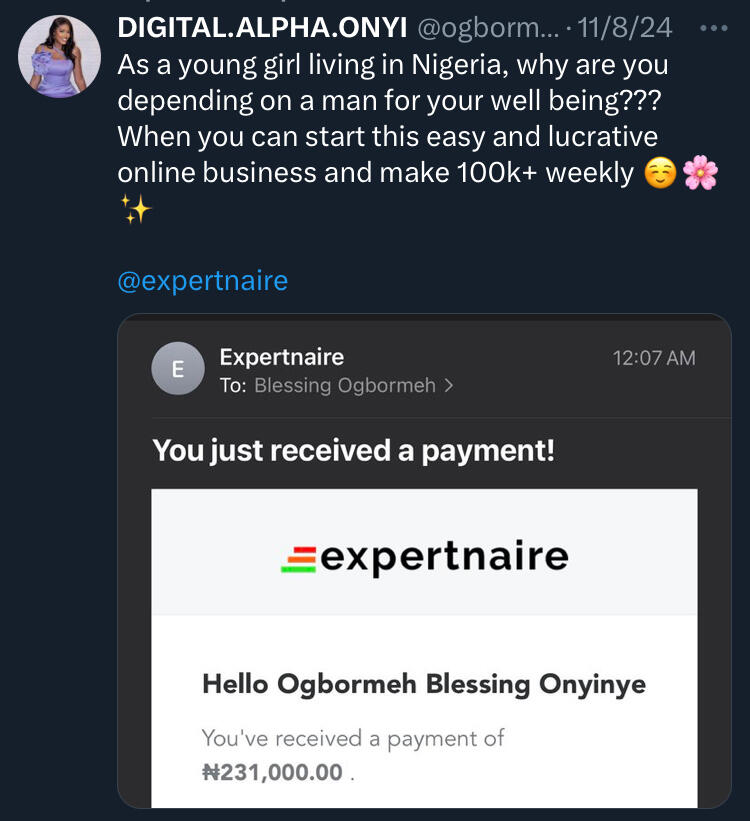Viewport: 750px width, 821px height.
Task: Click the smiling face emoji in the tweet
Action: click(660, 174)
